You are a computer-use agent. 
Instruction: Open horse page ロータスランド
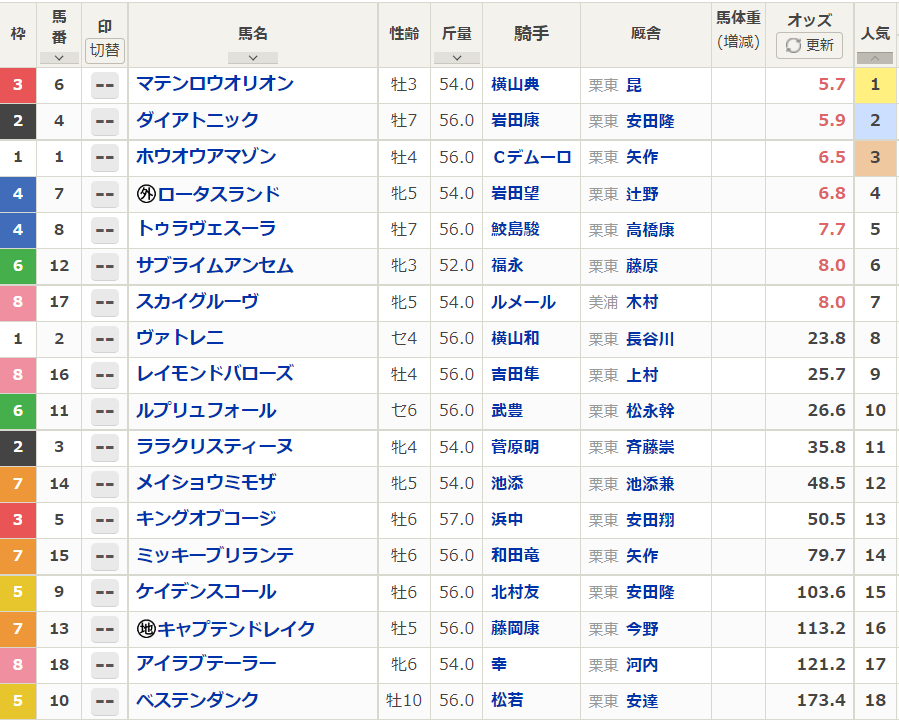[x=218, y=194]
